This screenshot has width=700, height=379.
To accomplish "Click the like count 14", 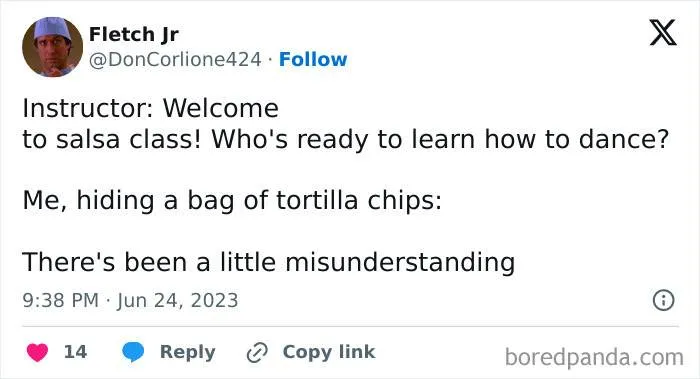I will coord(75,352).
